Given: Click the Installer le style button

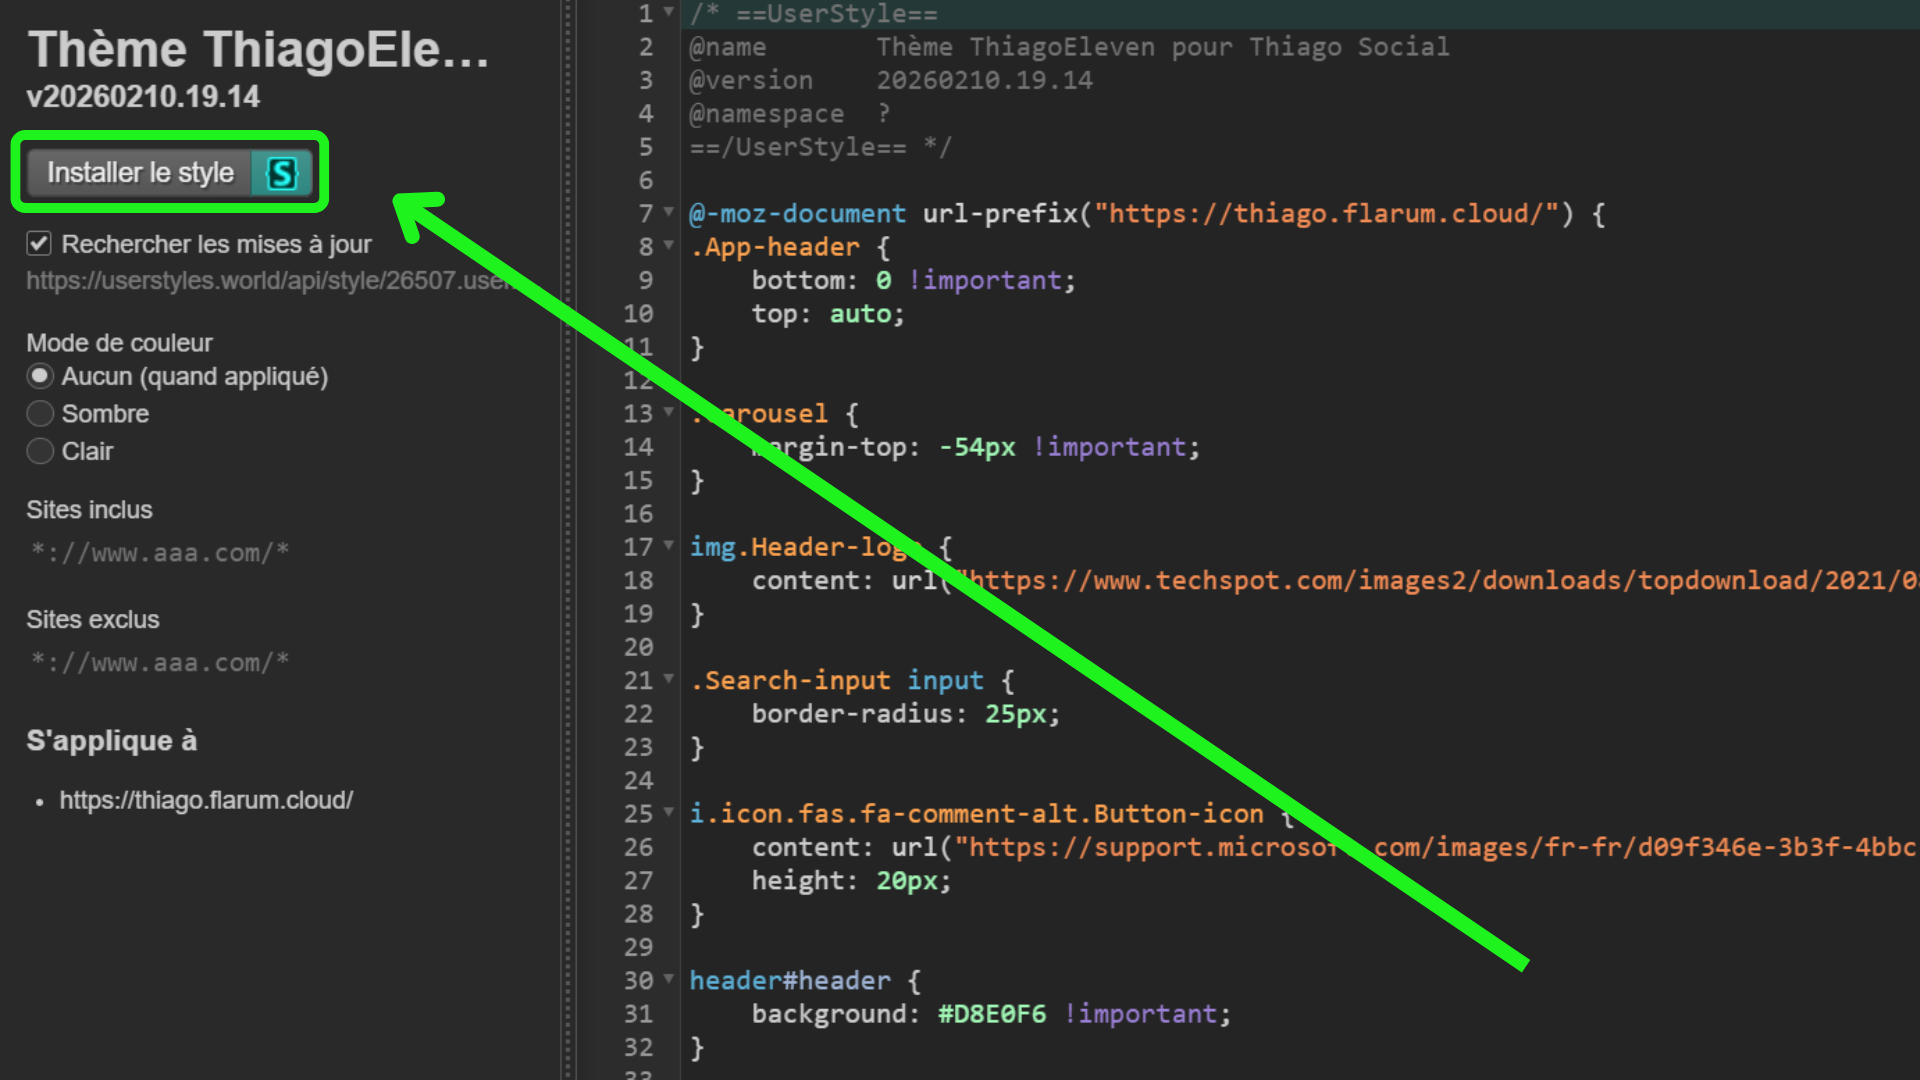Looking at the screenshot, I should pos(169,172).
